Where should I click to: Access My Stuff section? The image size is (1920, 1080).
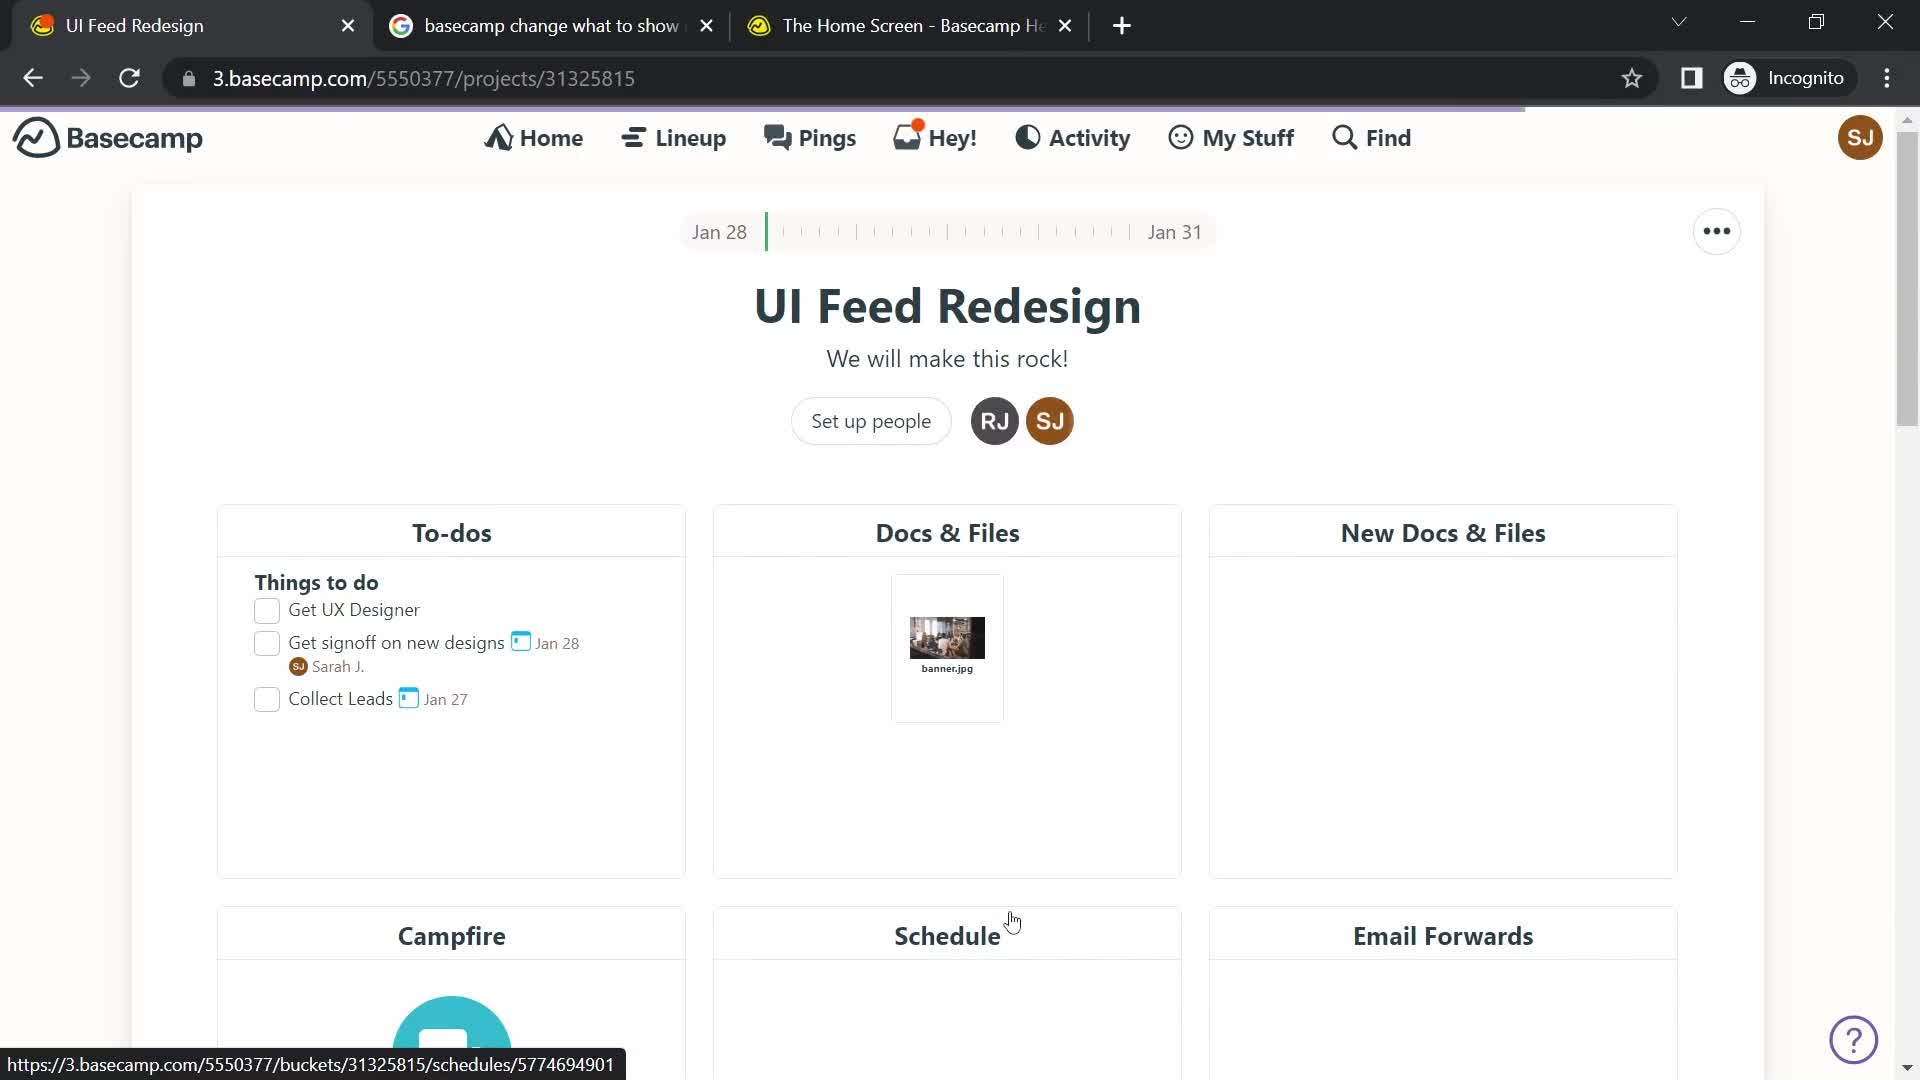(1230, 137)
